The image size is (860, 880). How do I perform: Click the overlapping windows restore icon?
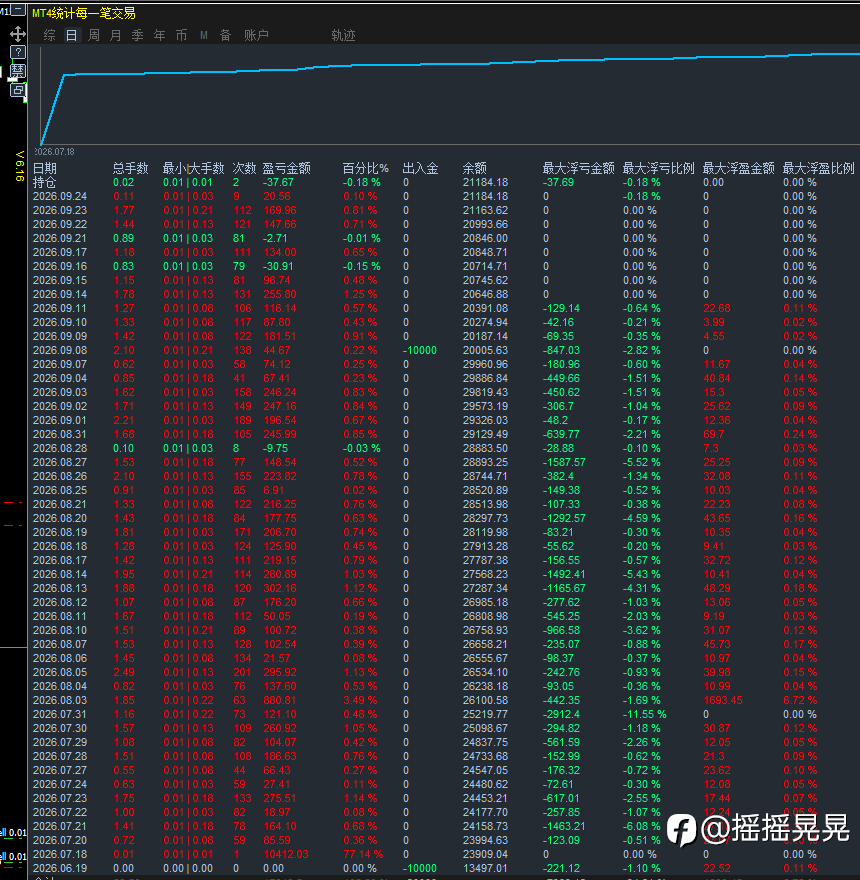pos(18,90)
